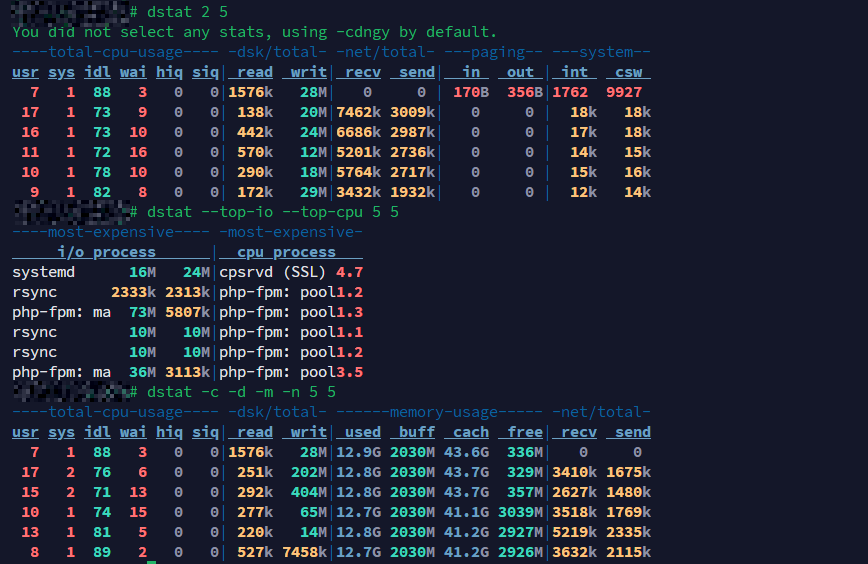
Task: Click the recv value '6686k'
Action: 358,132
